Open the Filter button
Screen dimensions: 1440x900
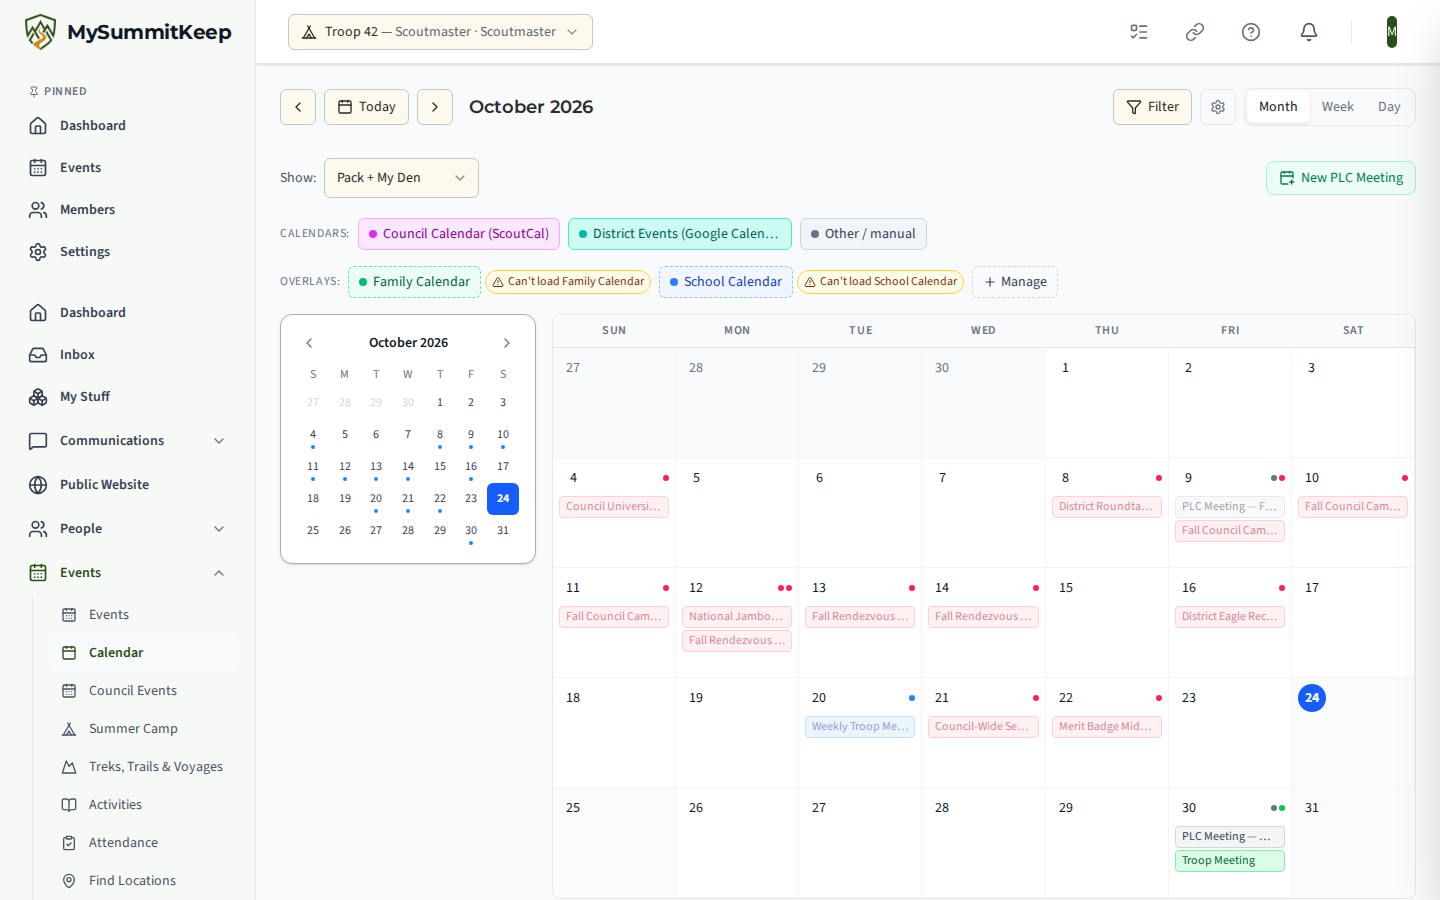coord(1152,107)
